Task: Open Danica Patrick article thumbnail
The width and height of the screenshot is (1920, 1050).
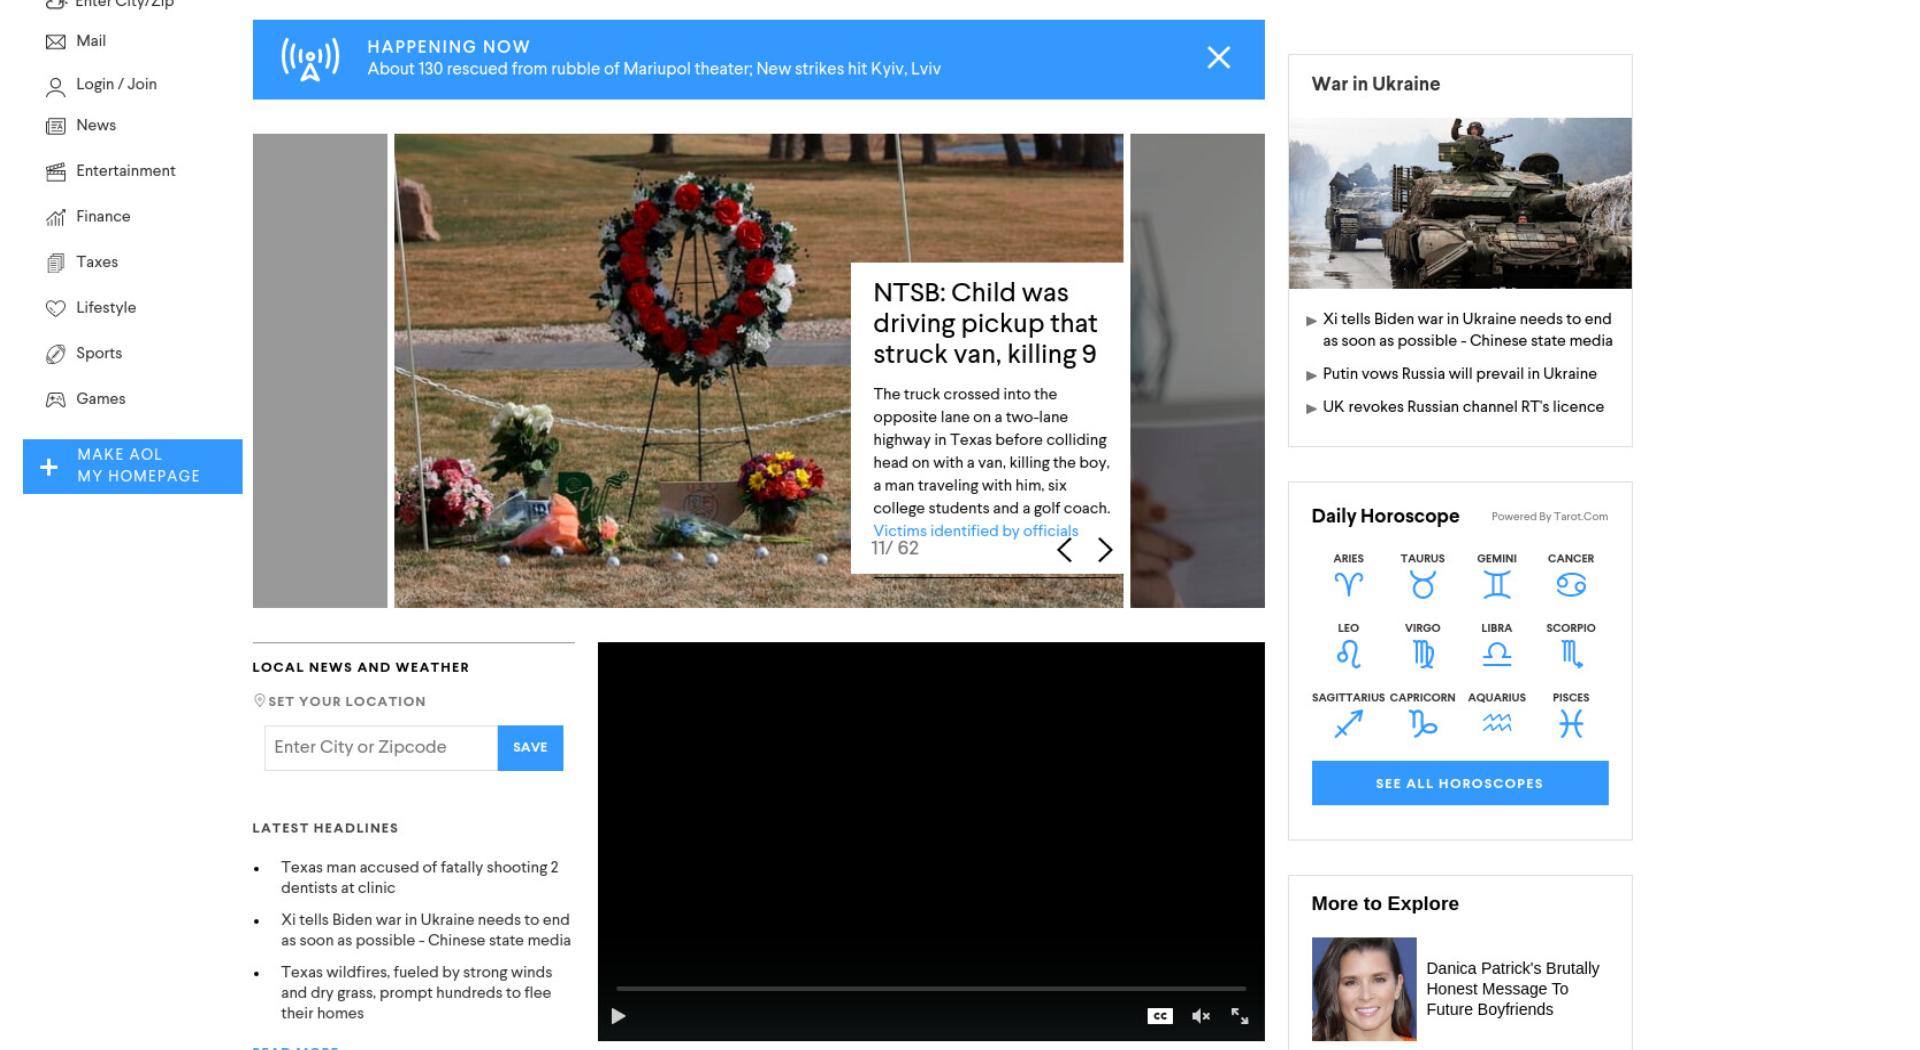Action: tap(1364, 989)
